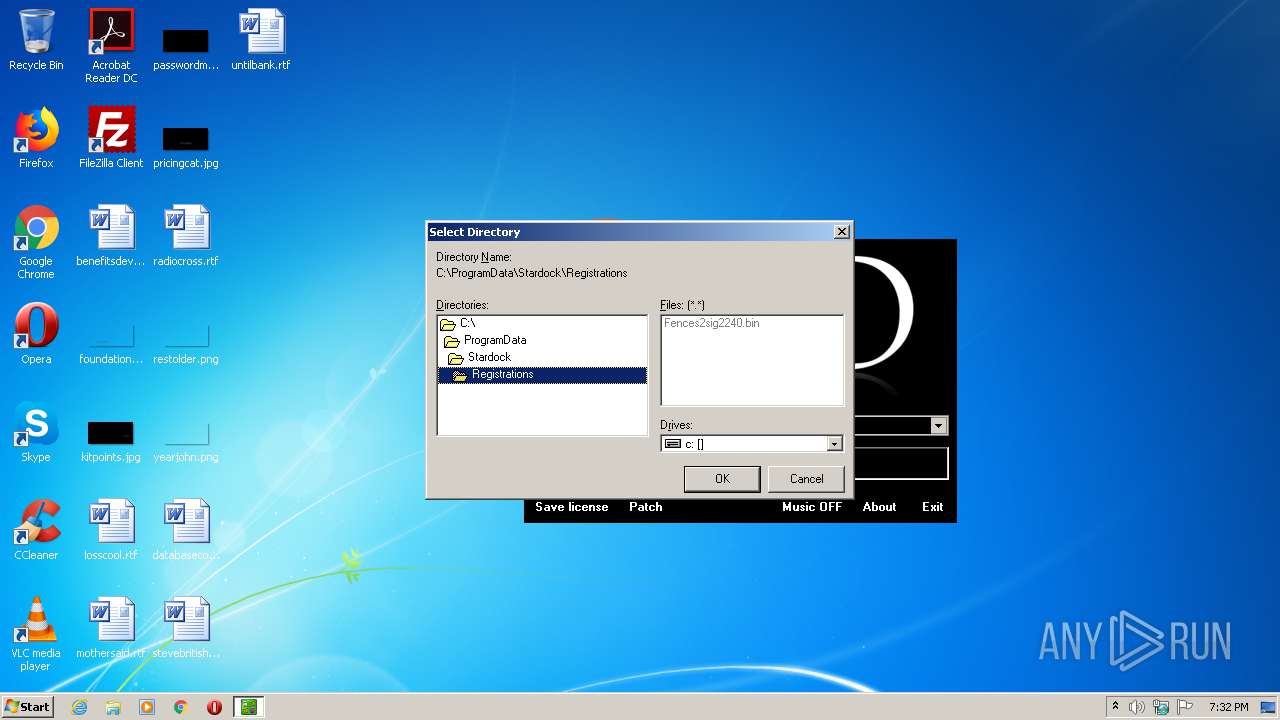Launch the CCleaner desktop shortcut
The image size is (1280, 720).
(x=36, y=530)
